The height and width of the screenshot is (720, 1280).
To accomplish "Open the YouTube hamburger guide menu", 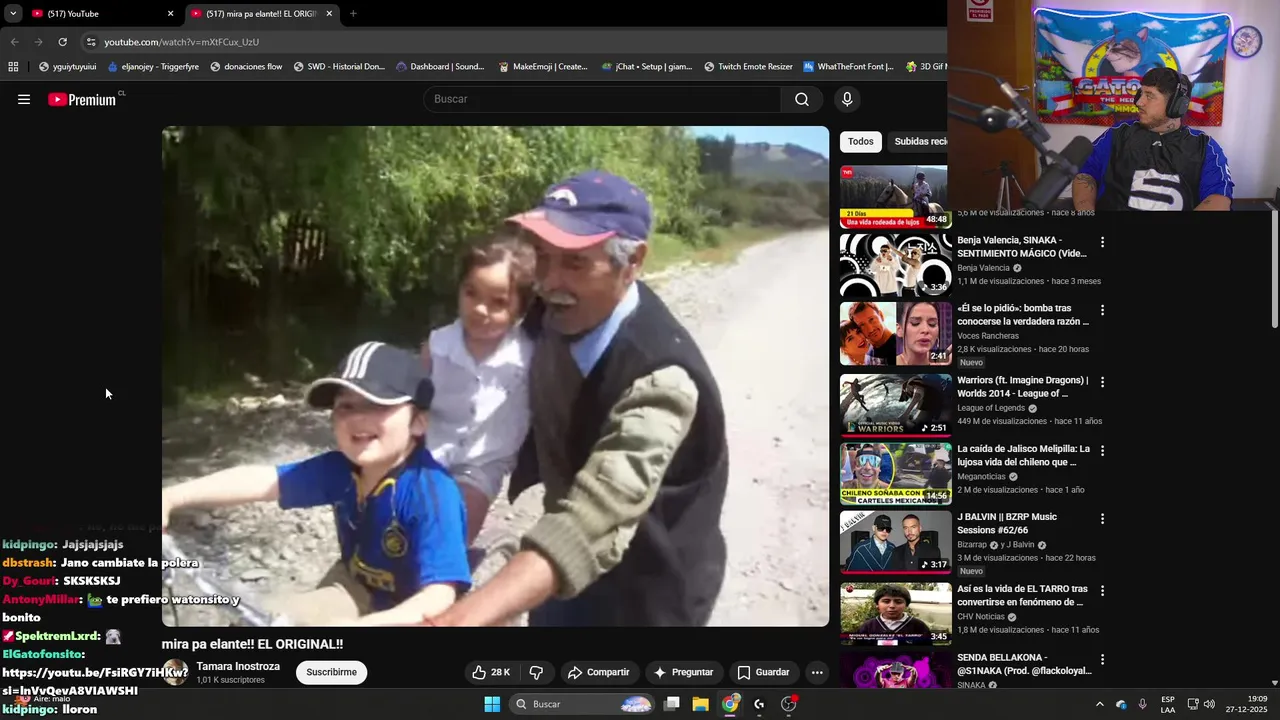I will coord(24,99).
